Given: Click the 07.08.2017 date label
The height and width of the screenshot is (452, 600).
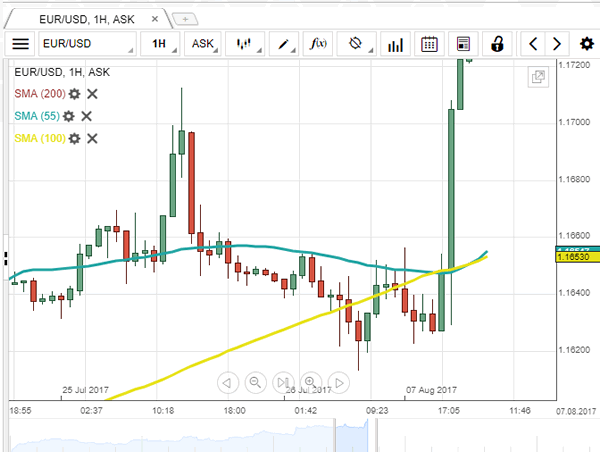Looking at the screenshot, I should pos(576,411).
